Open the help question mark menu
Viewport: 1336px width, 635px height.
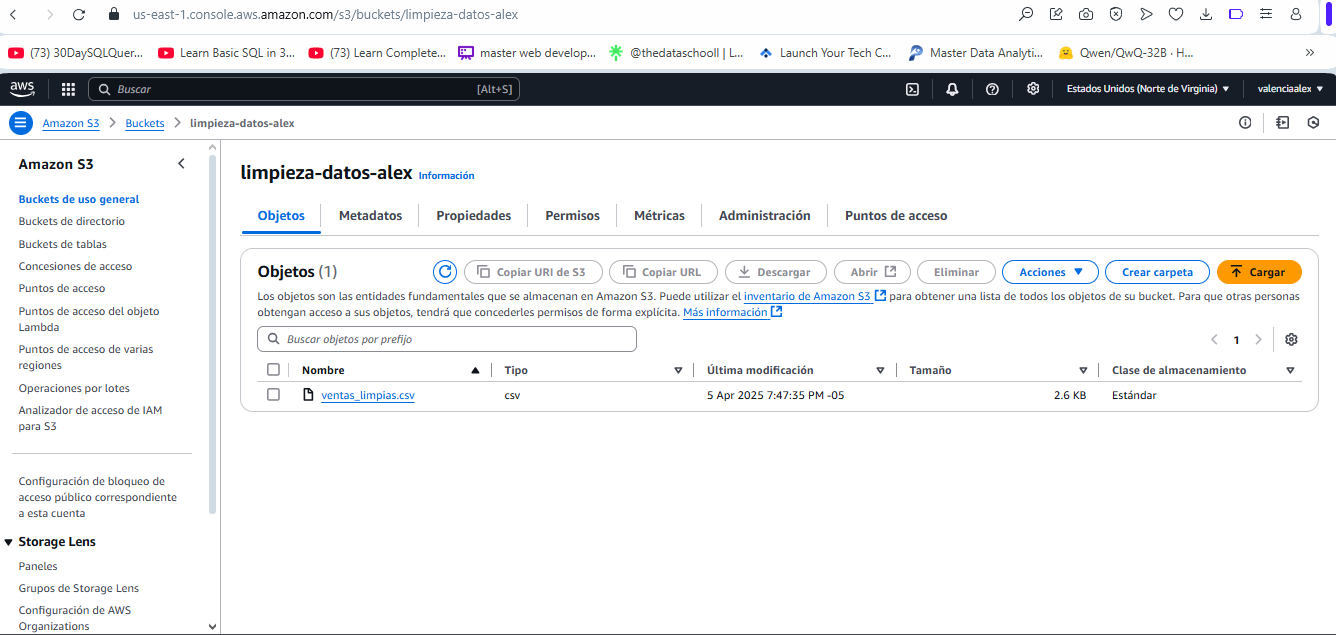coord(992,89)
